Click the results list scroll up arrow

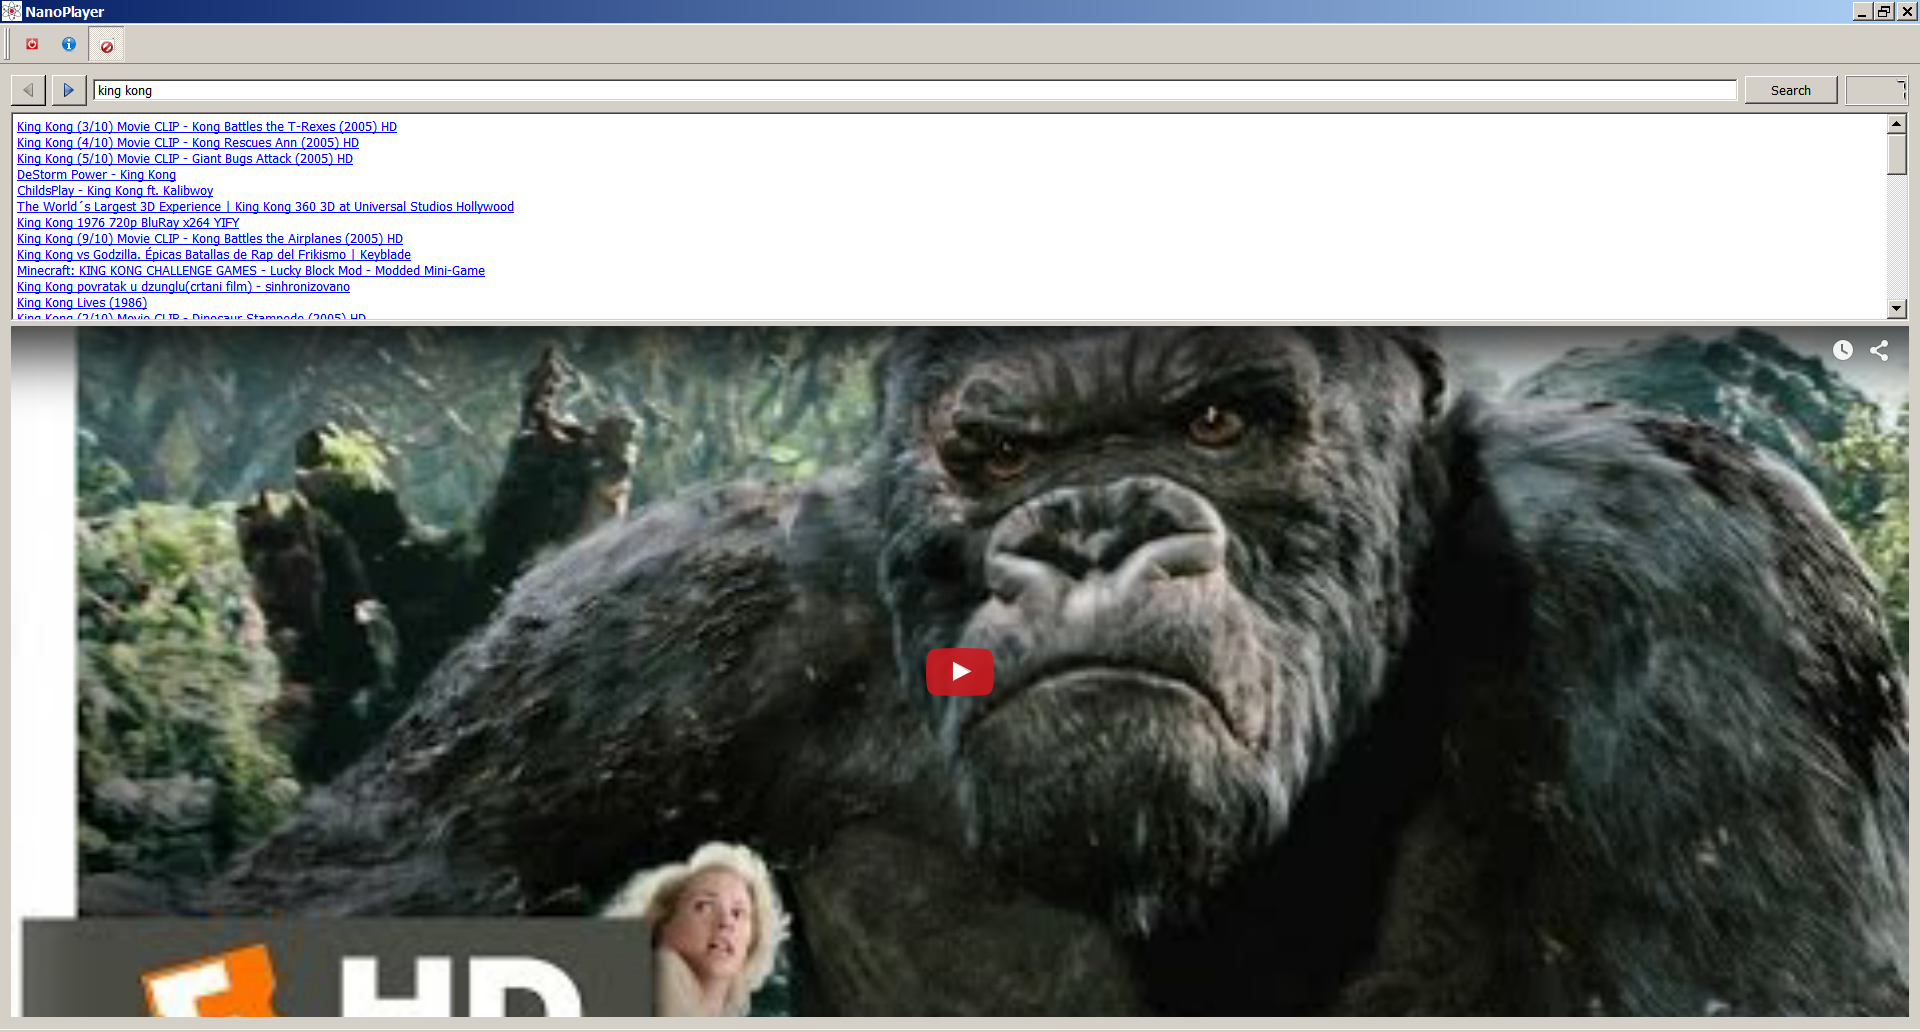point(1896,124)
